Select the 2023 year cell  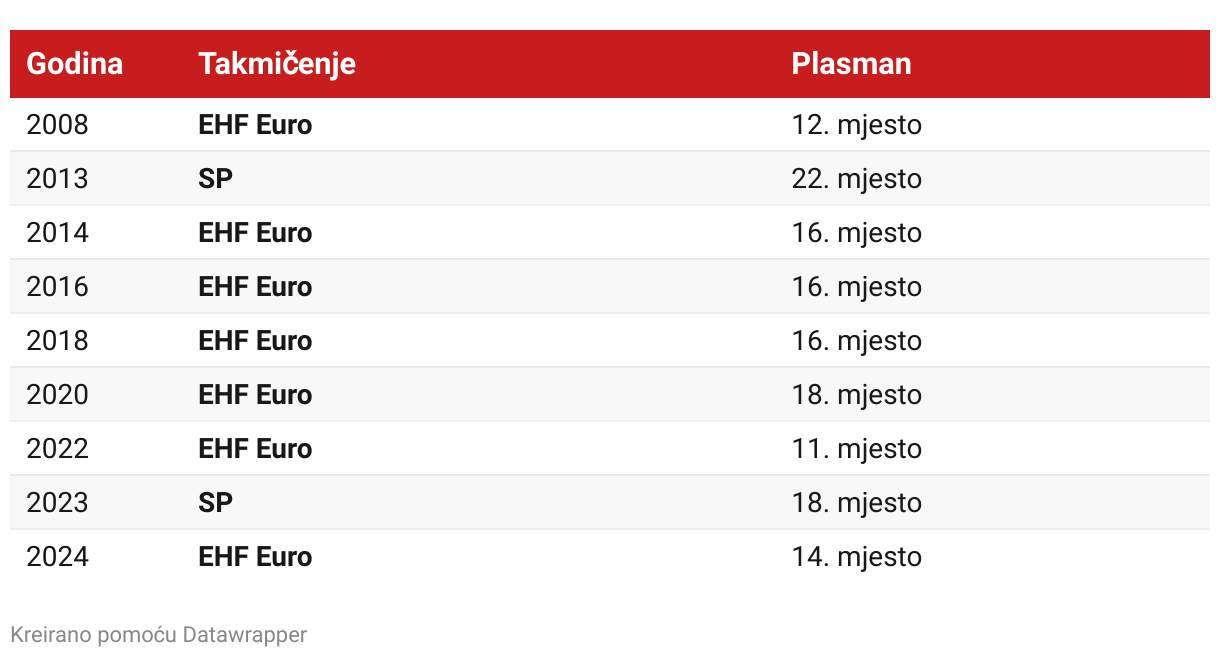click(x=58, y=503)
